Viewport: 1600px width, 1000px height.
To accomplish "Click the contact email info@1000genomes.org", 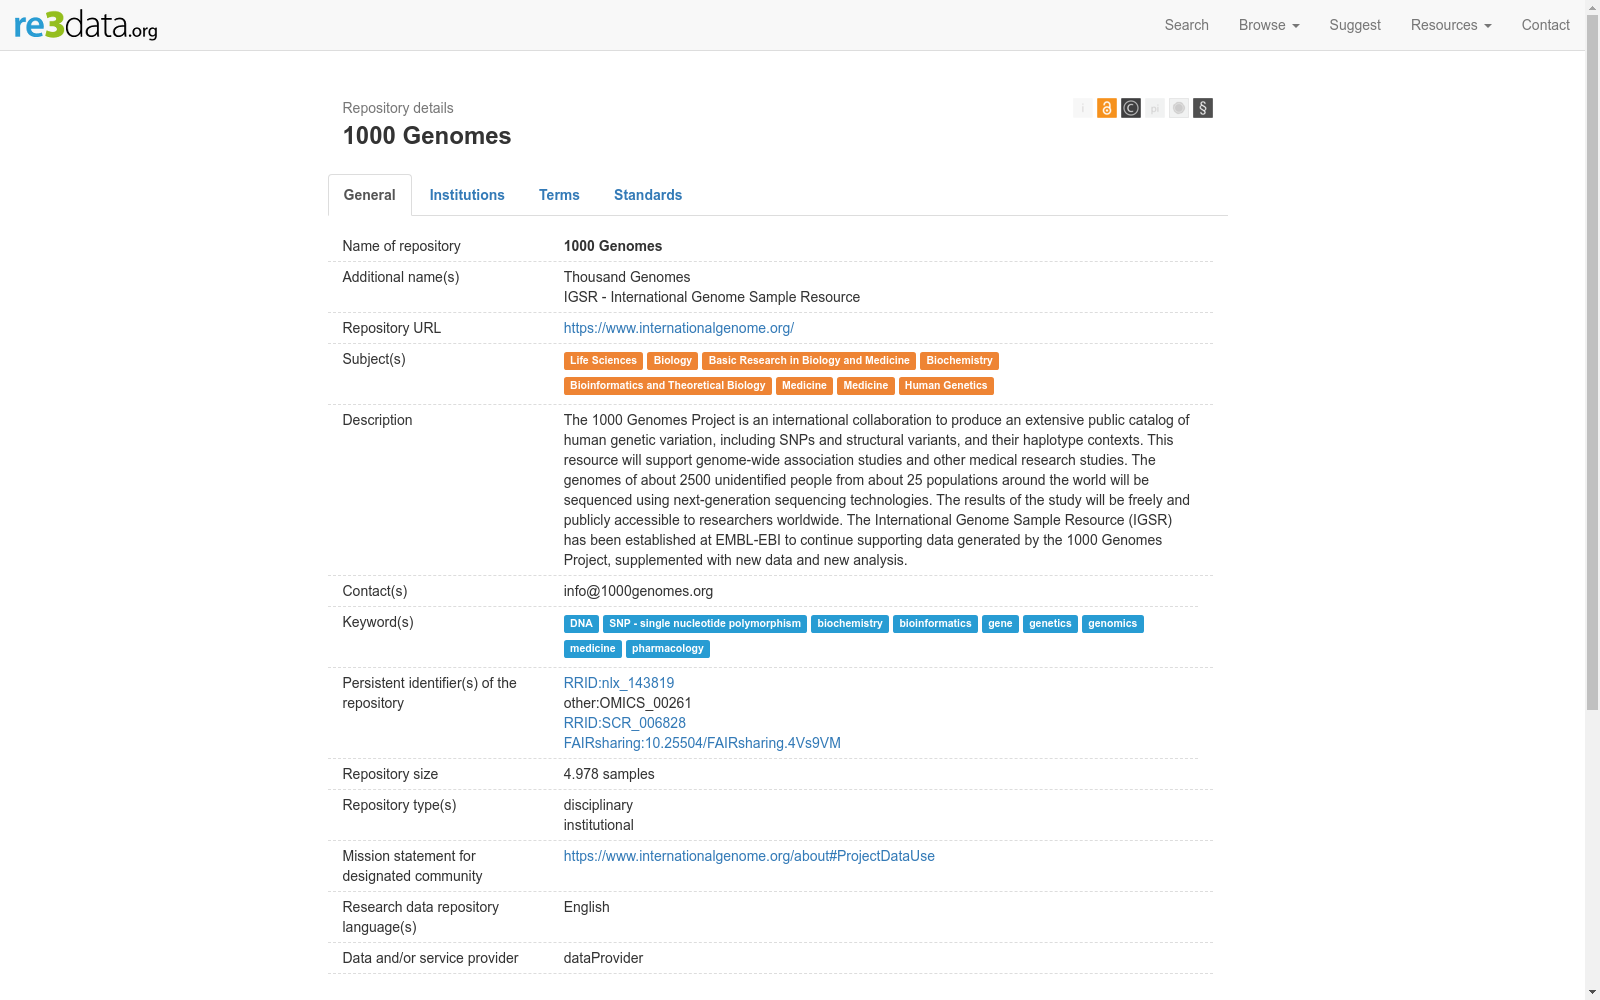I will tap(638, 591).
